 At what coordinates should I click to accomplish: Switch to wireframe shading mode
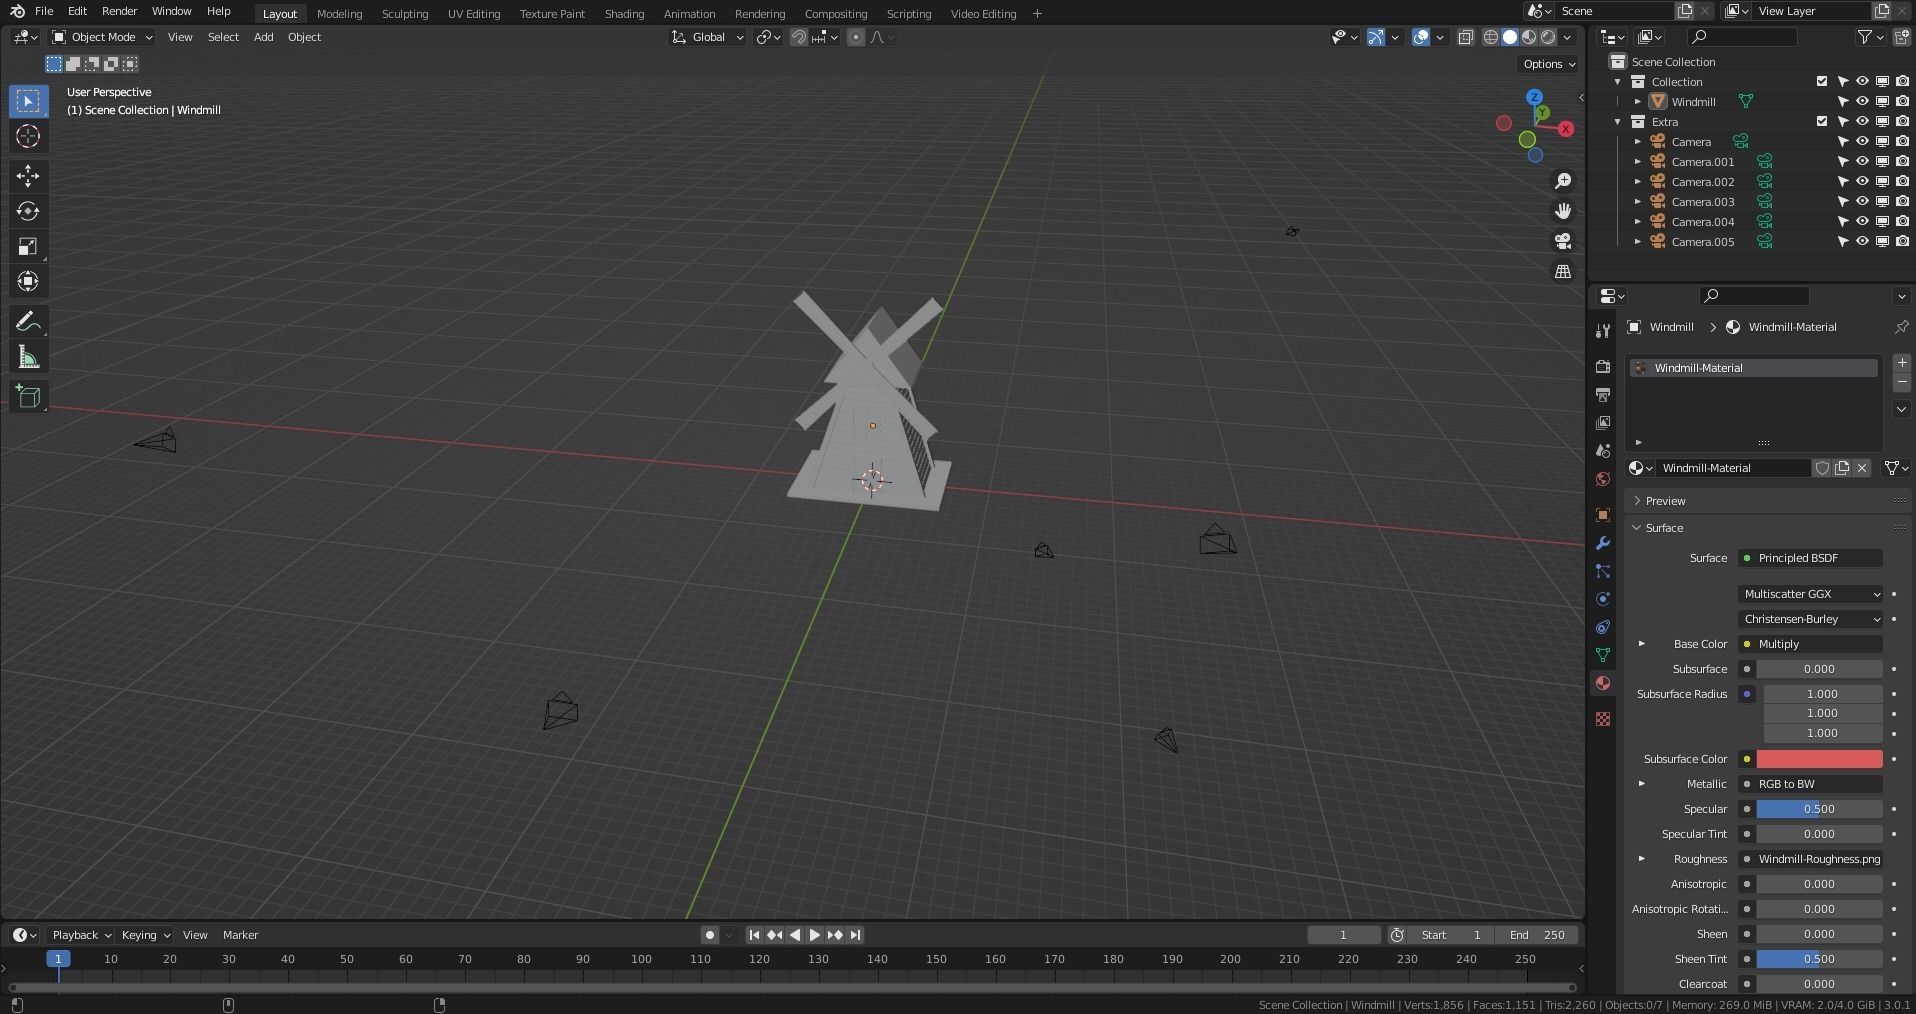[x=1491, y=37]
